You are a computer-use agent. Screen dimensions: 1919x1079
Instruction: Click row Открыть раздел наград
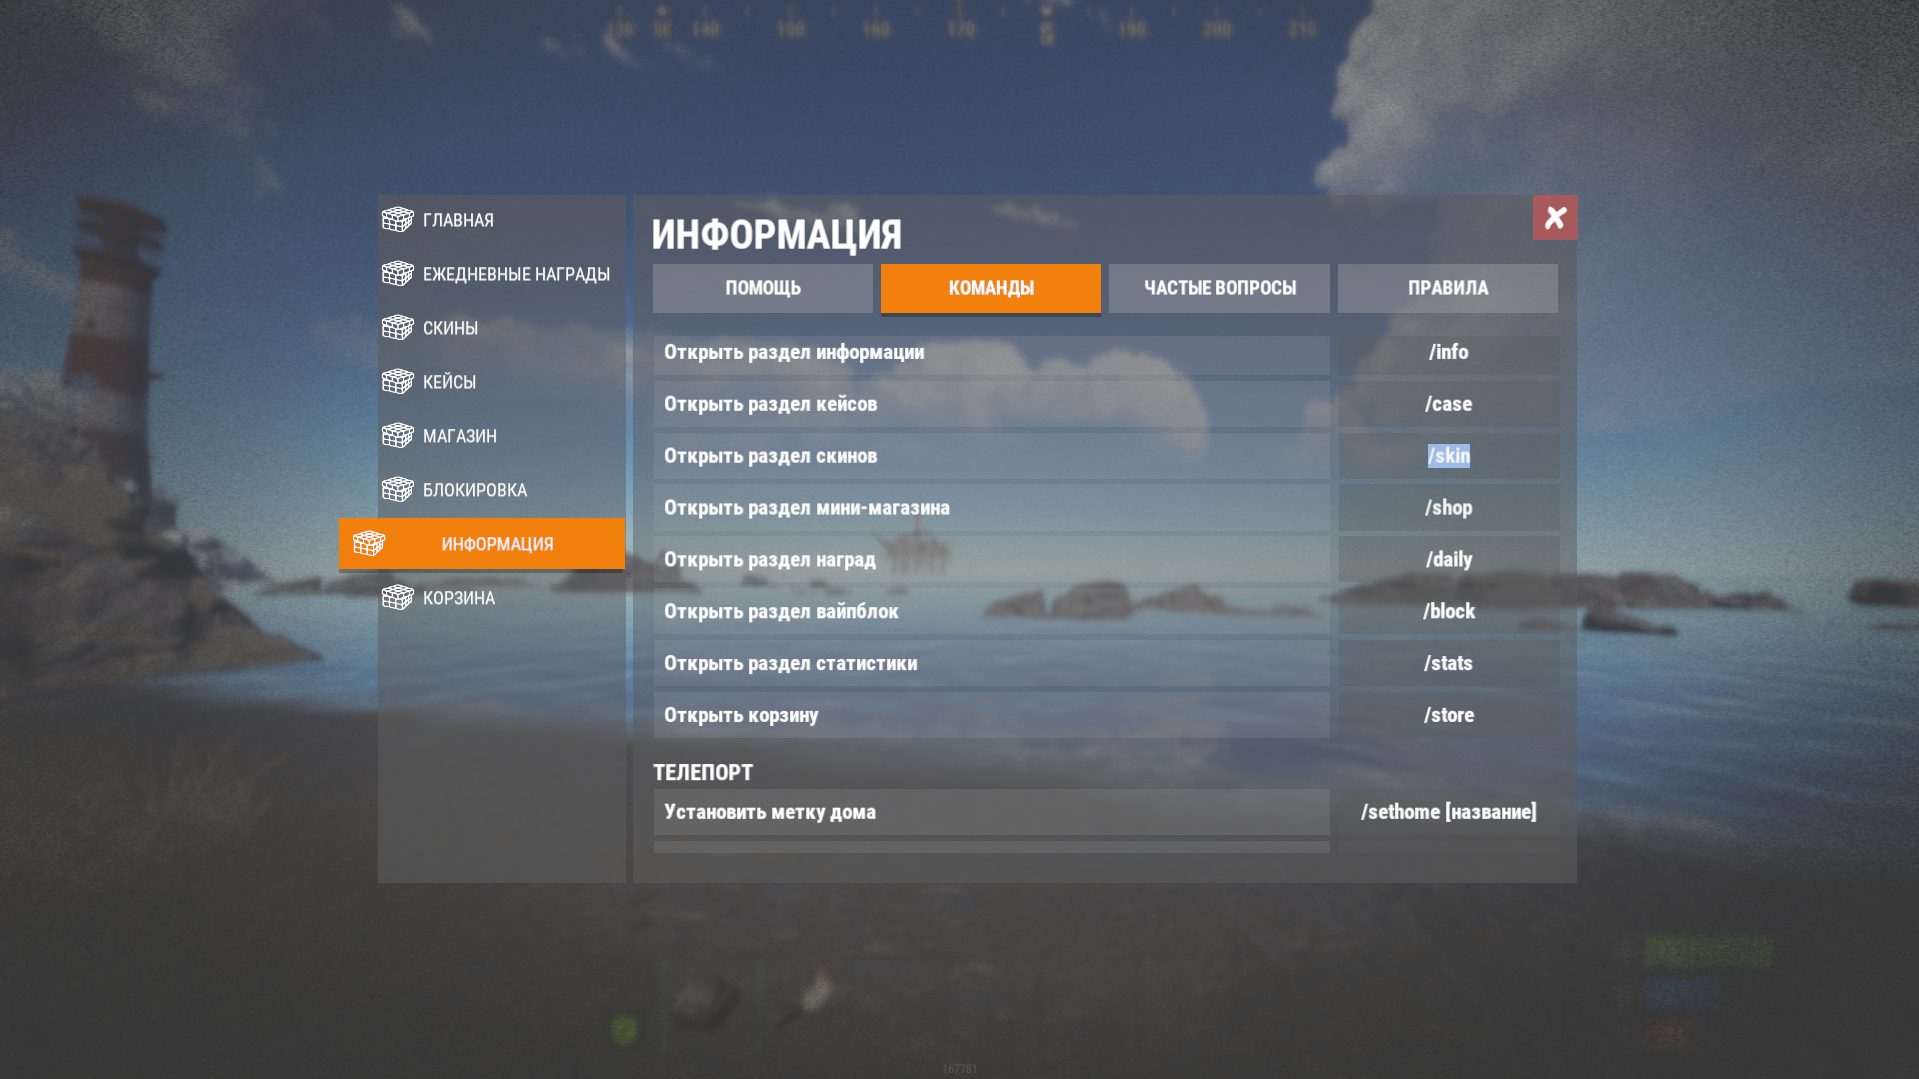pos(991,561)
